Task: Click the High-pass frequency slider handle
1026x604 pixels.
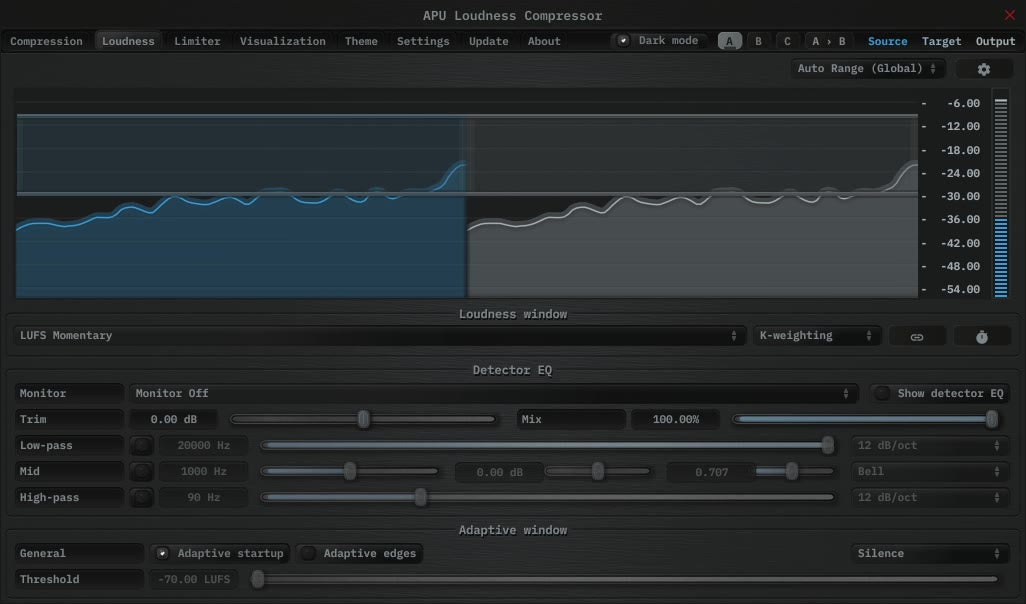Action: click(421, 497)
